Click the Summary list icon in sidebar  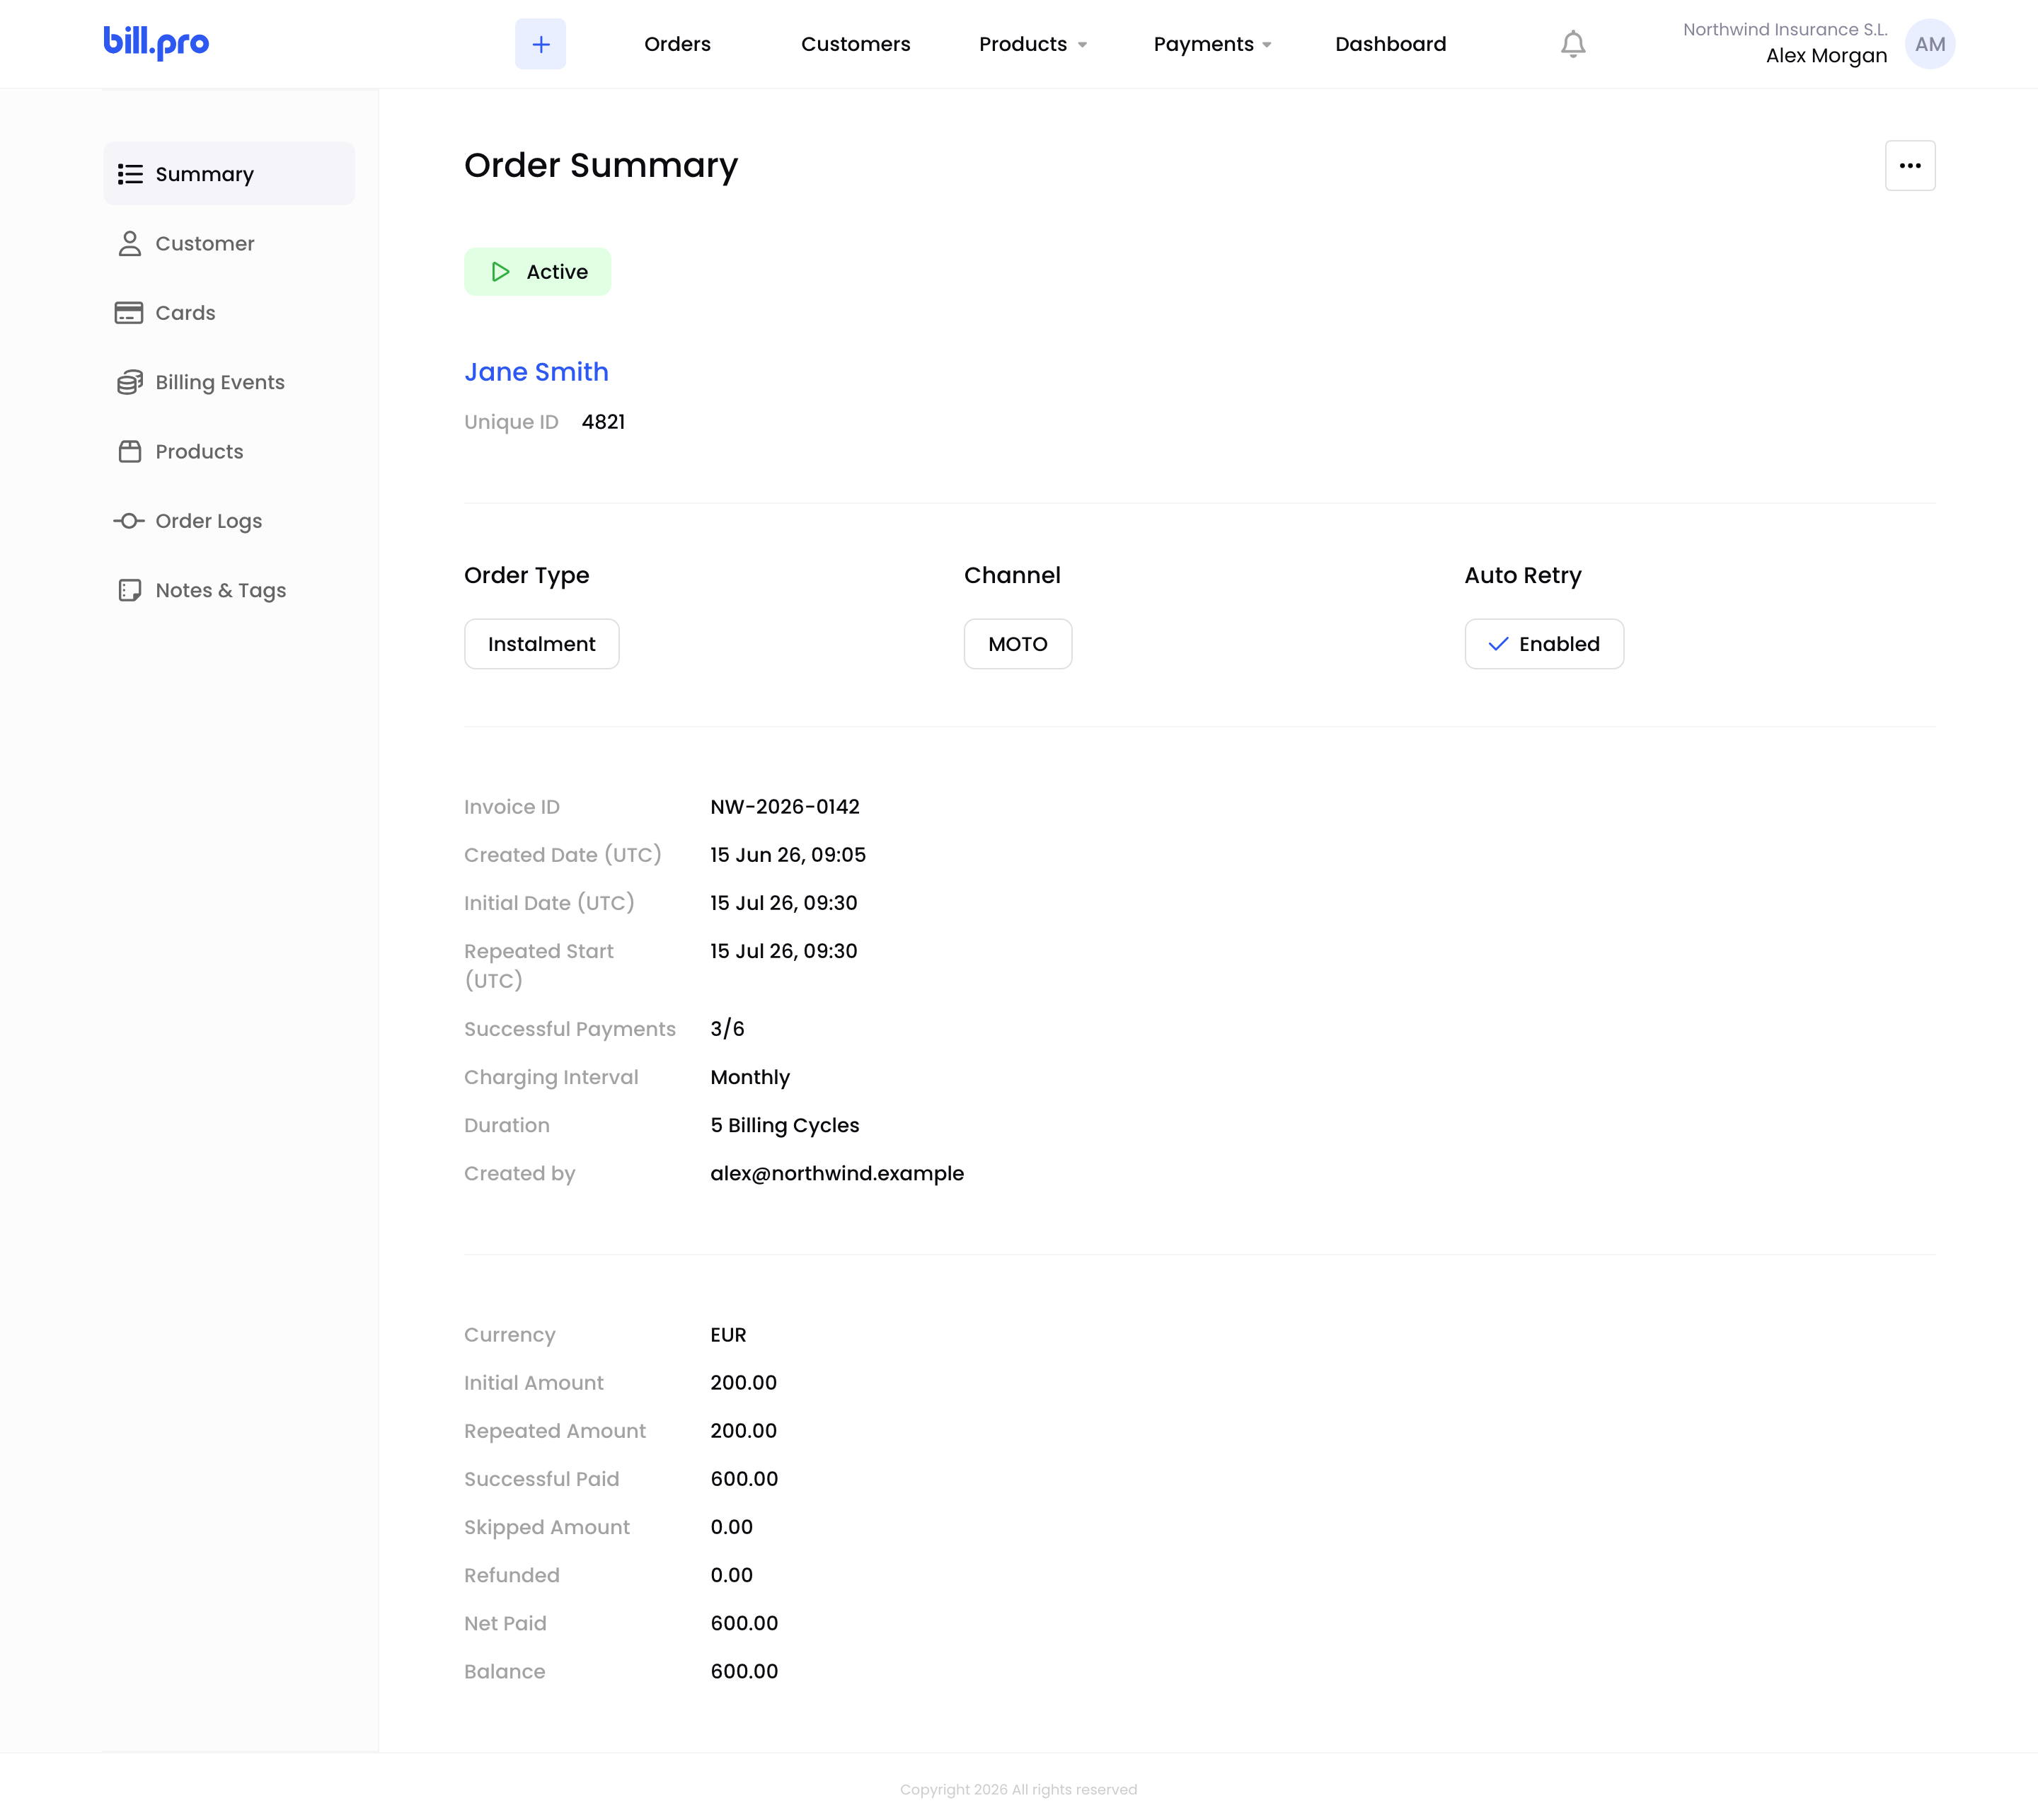point(130,174)
